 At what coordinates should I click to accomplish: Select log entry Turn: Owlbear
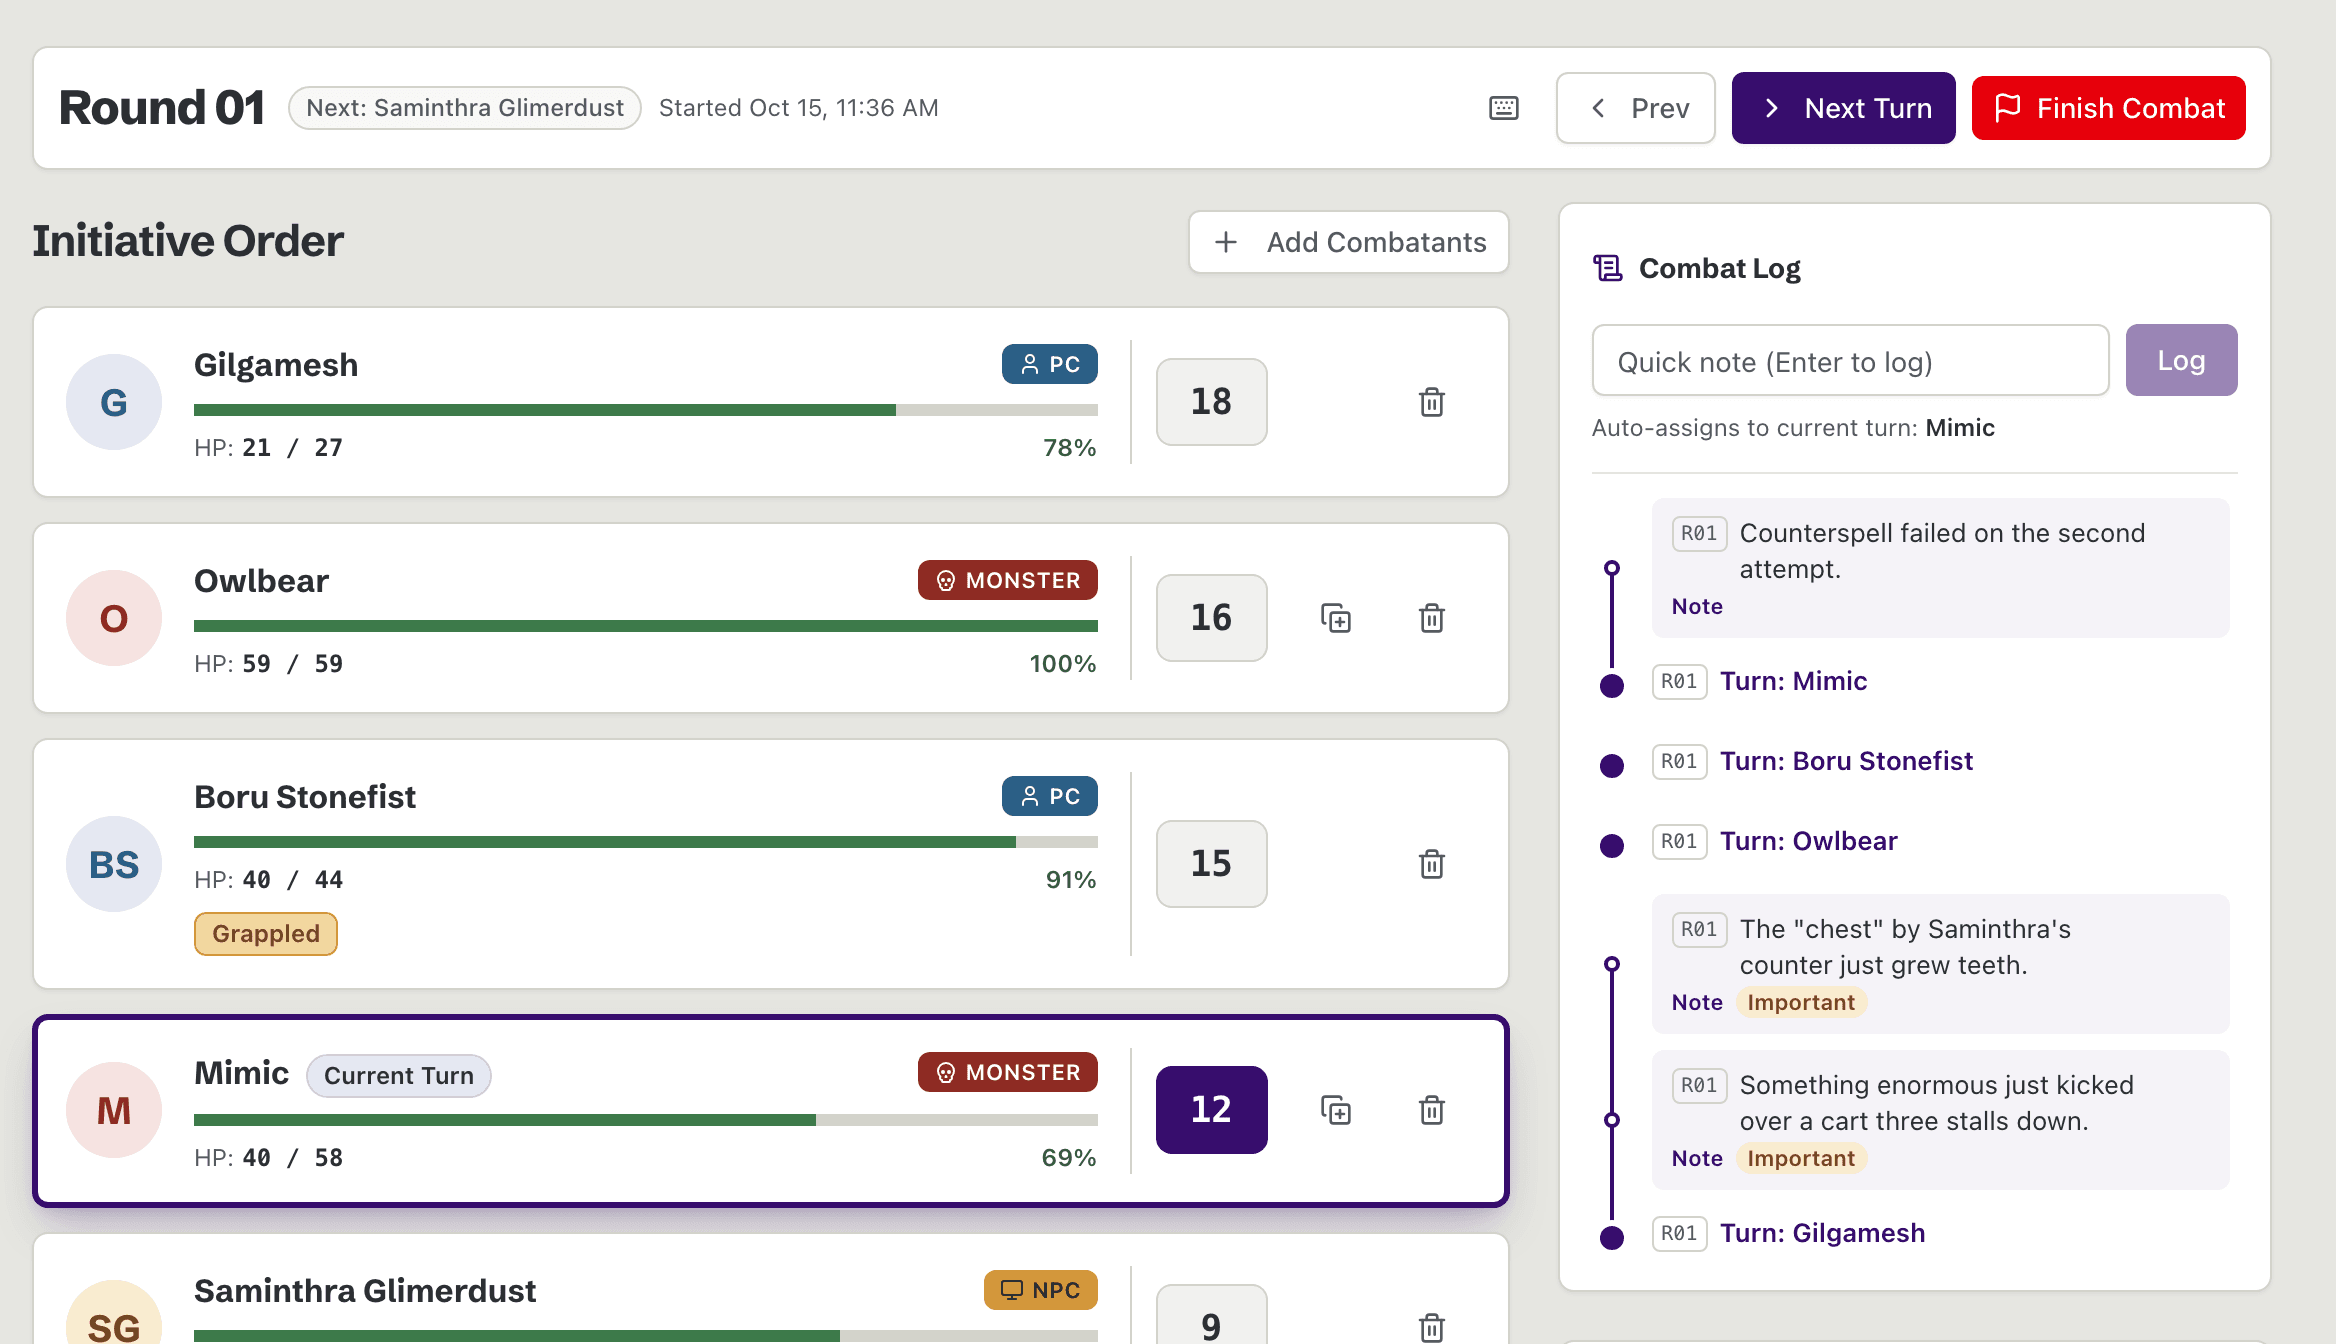click(1808, 841)
